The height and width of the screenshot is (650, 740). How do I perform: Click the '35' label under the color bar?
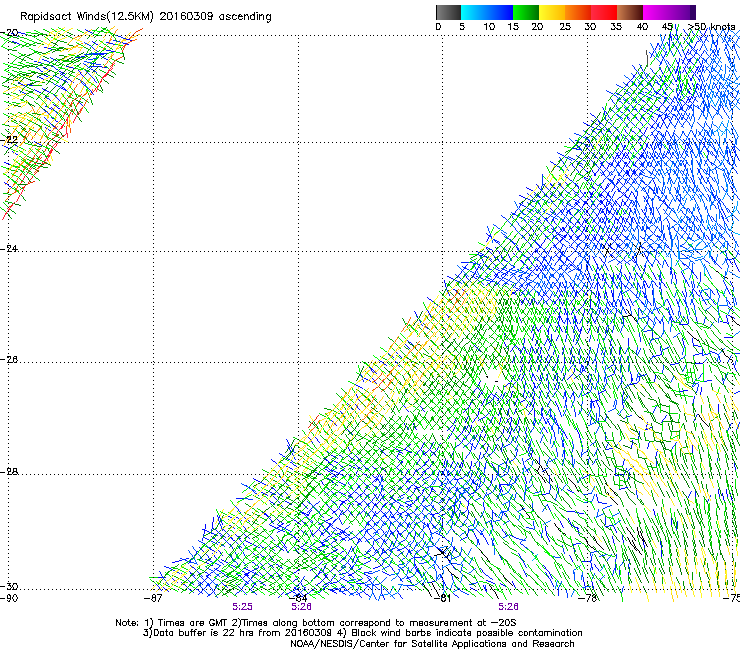click(x=616, y=27)
